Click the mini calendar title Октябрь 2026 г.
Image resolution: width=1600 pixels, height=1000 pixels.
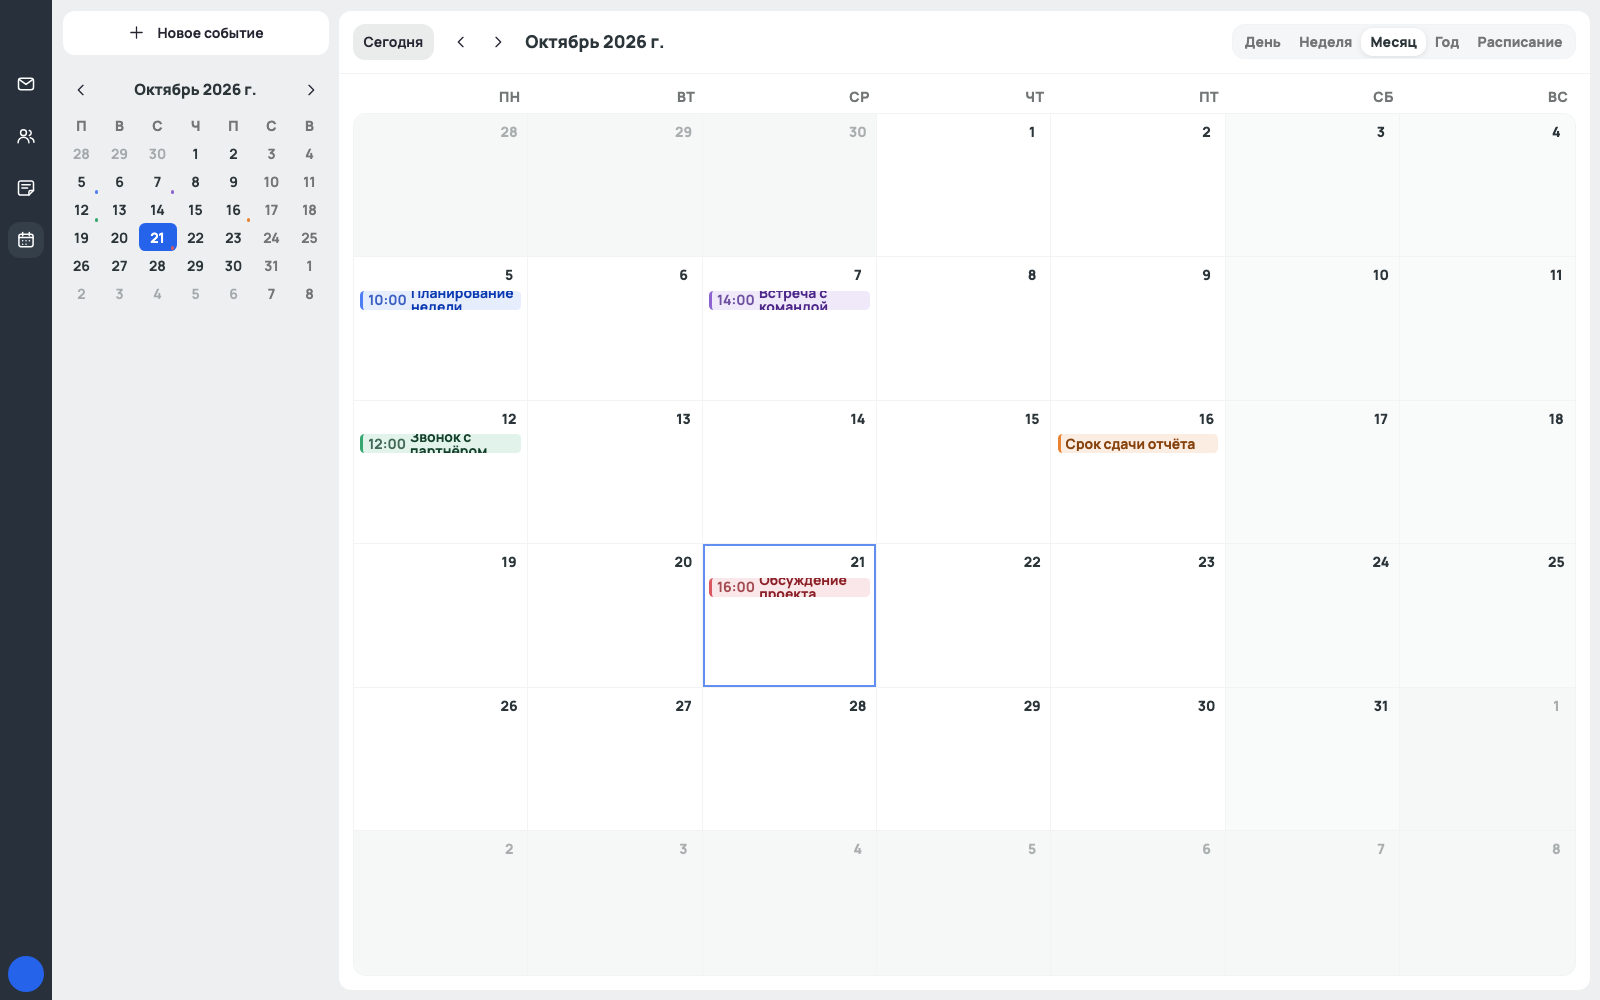point(195,90)
